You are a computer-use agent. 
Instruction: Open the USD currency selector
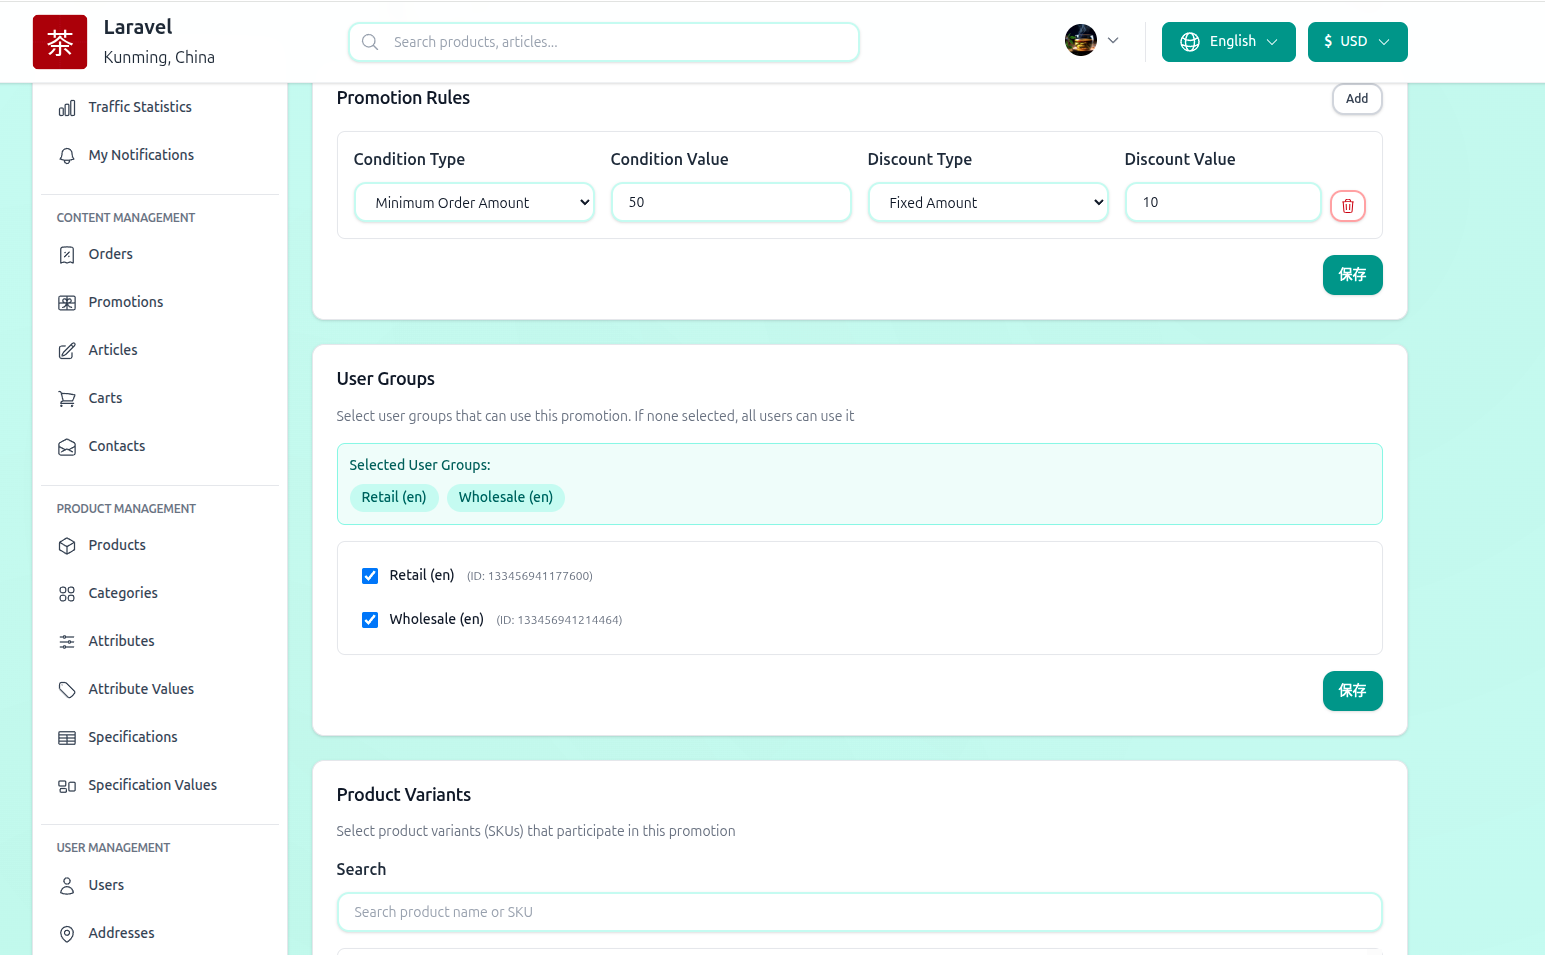click(1357, 42)
